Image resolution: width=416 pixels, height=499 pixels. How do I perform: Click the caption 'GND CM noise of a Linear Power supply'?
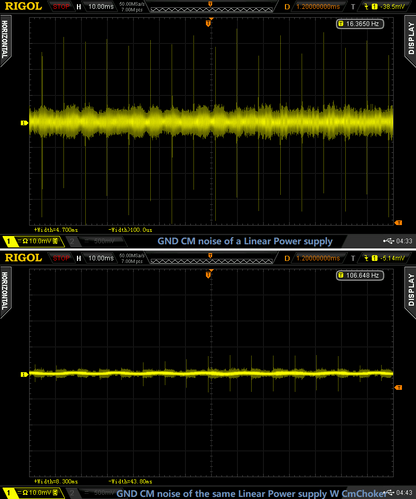pyautogui.click(x=245, y=241)
